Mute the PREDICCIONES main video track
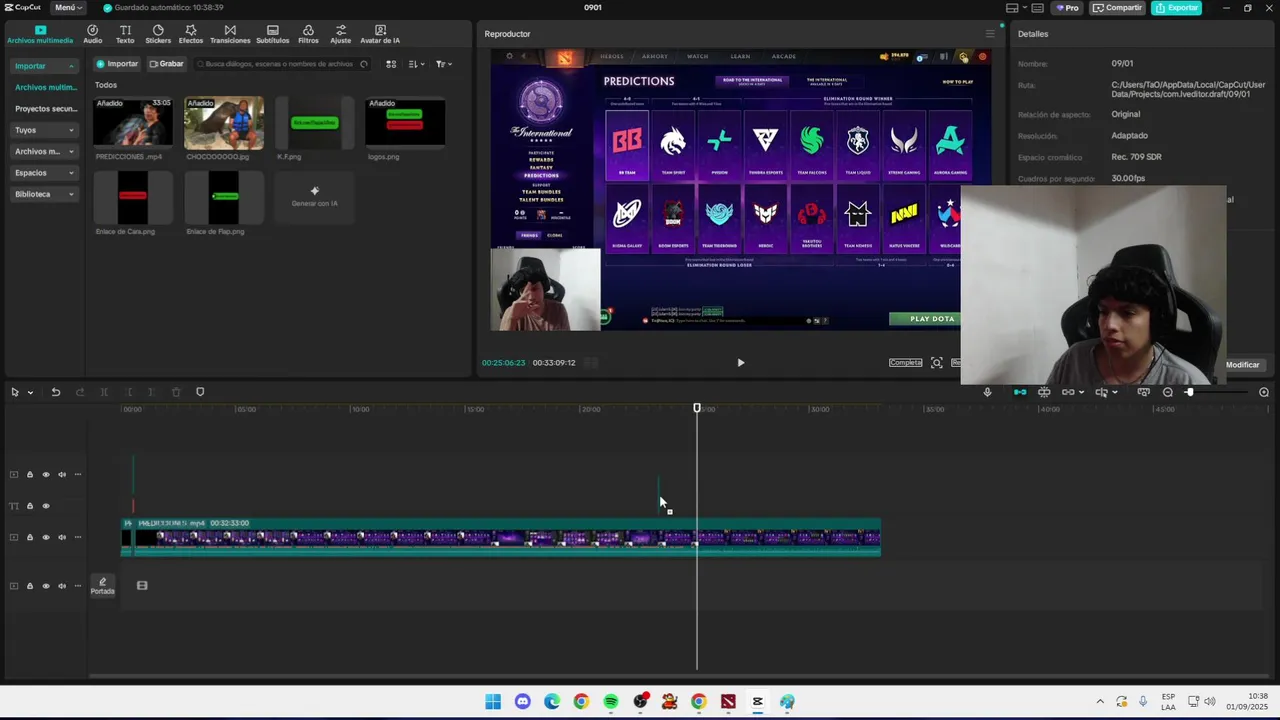The width and height of the screenshot is (1280, 720). click(x=61, y=537)
